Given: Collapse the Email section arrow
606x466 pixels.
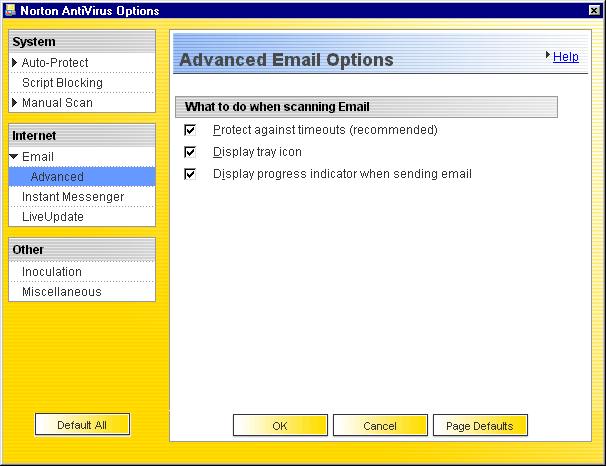Looking at the screenshot, I should point(15,157).
